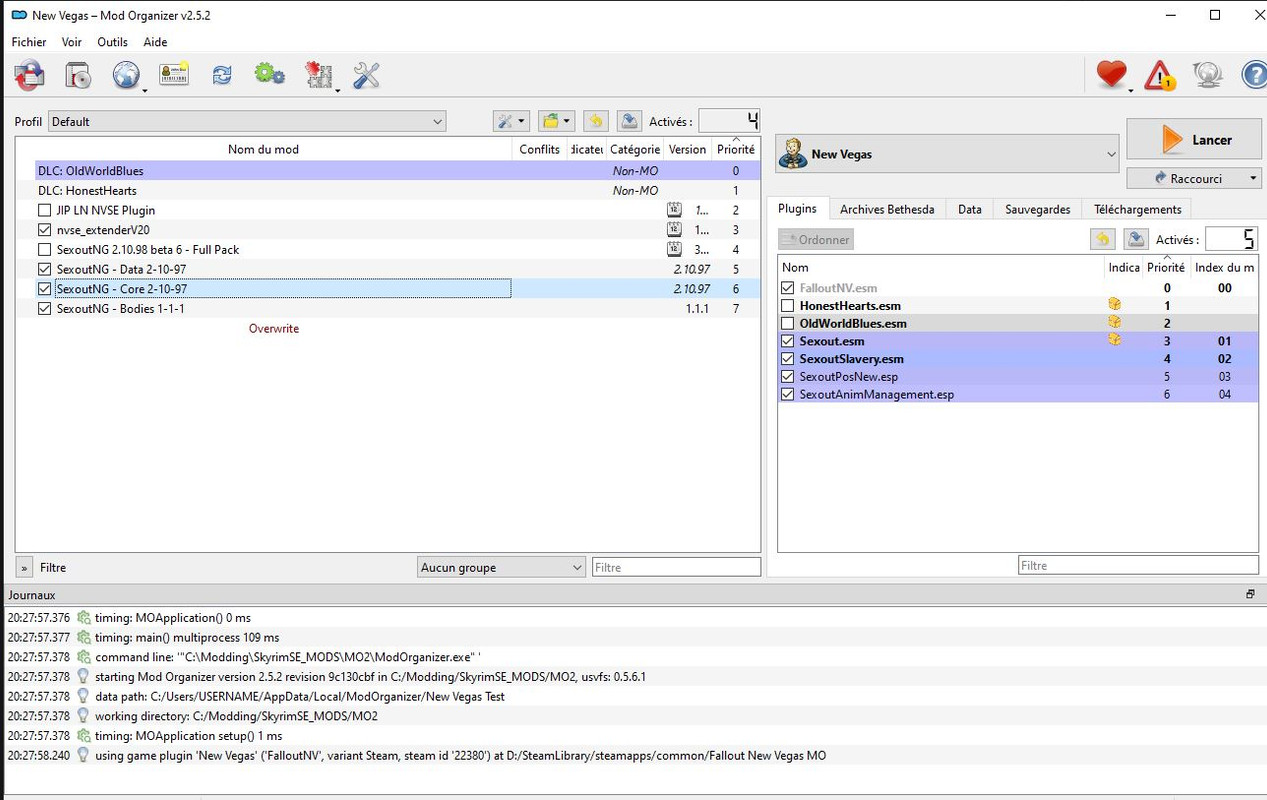
Task: Open the New Vegas executable dropdown
Action: pyautogui.click(x=947, y=154)
